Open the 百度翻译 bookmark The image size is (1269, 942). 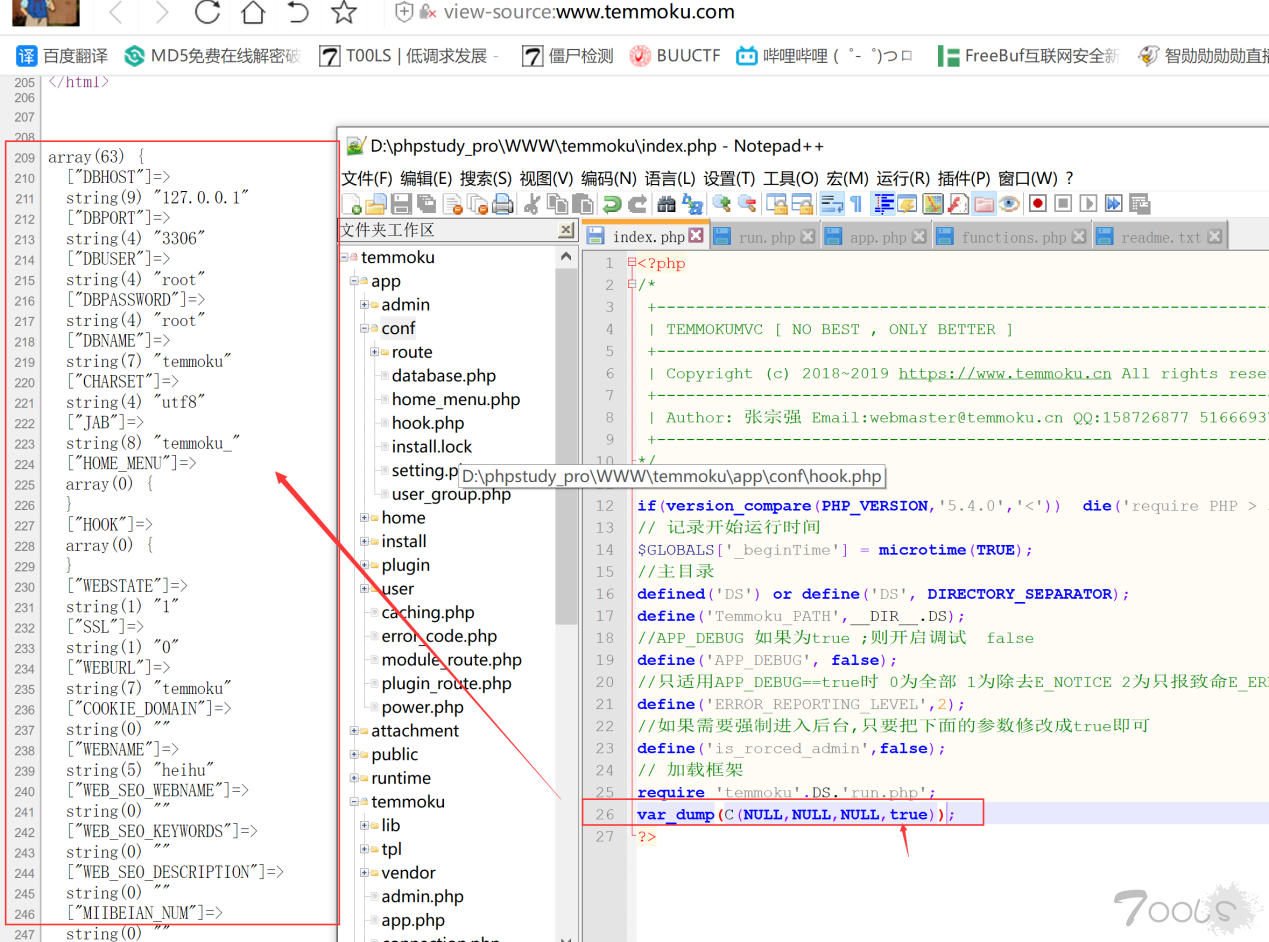pos(61,56)
